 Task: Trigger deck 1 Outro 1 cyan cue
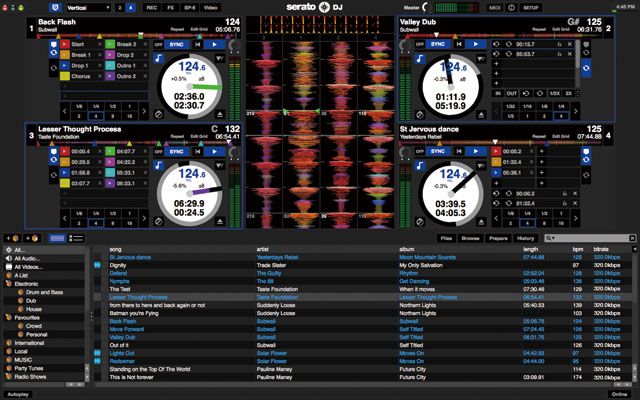(x=110, y=65)
